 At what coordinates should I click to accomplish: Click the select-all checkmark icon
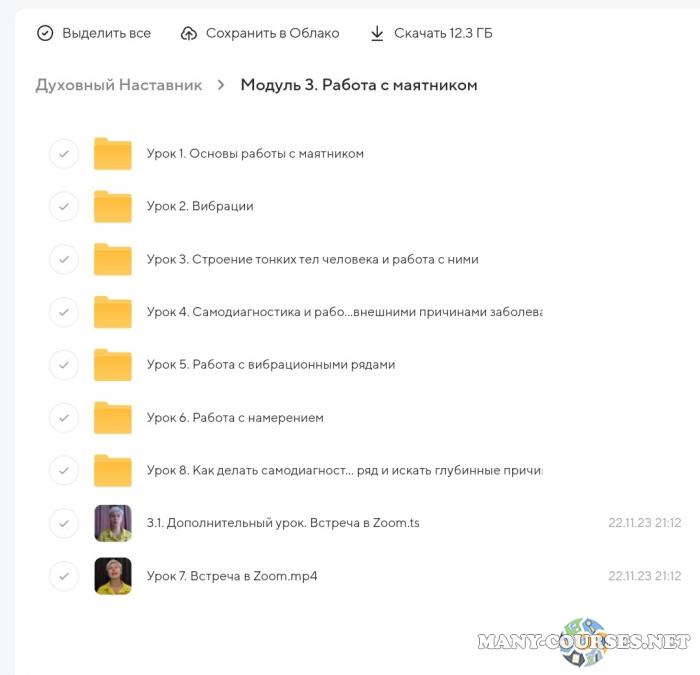point(45,33)
